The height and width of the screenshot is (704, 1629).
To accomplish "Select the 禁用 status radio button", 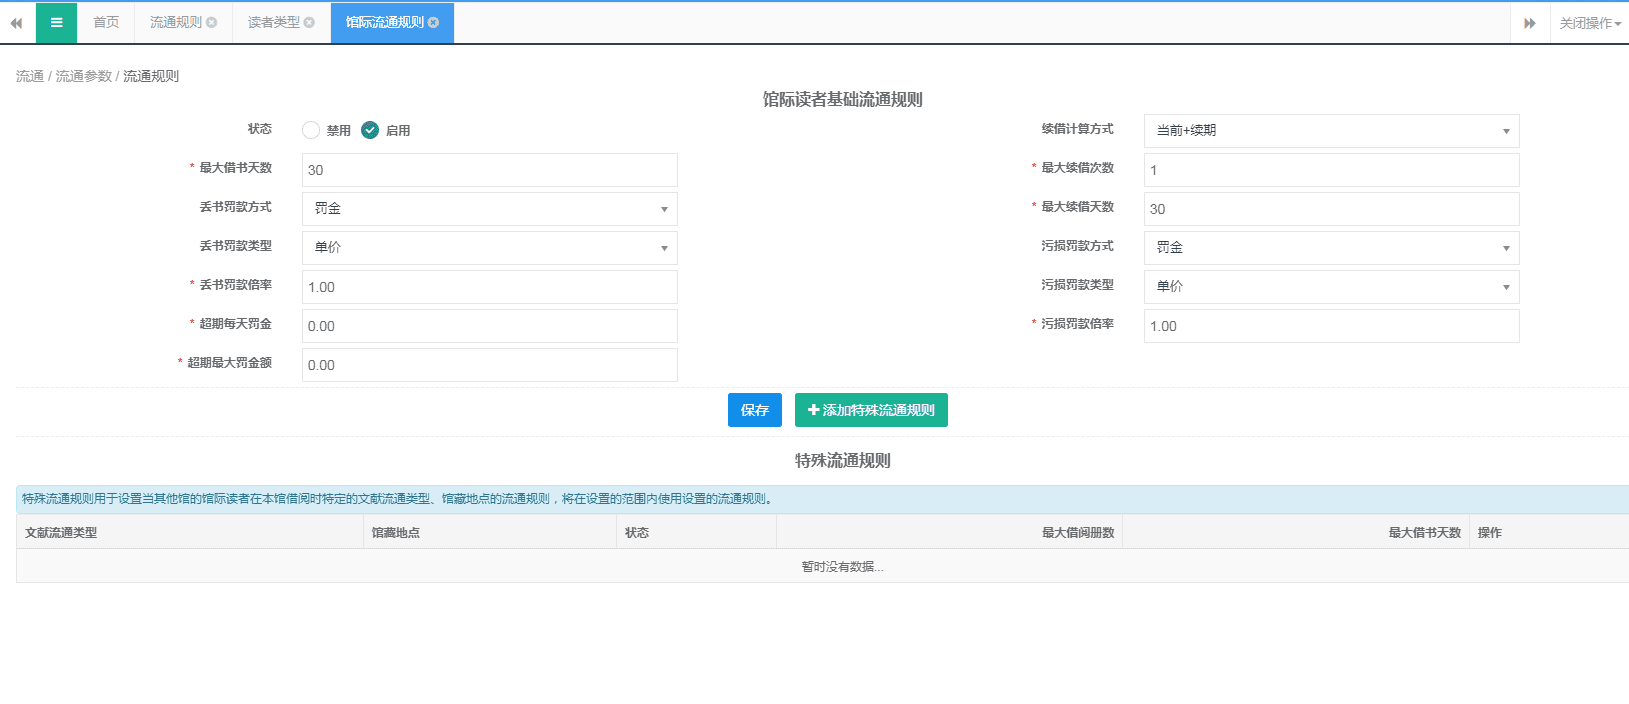I will [x=311, y=130].
